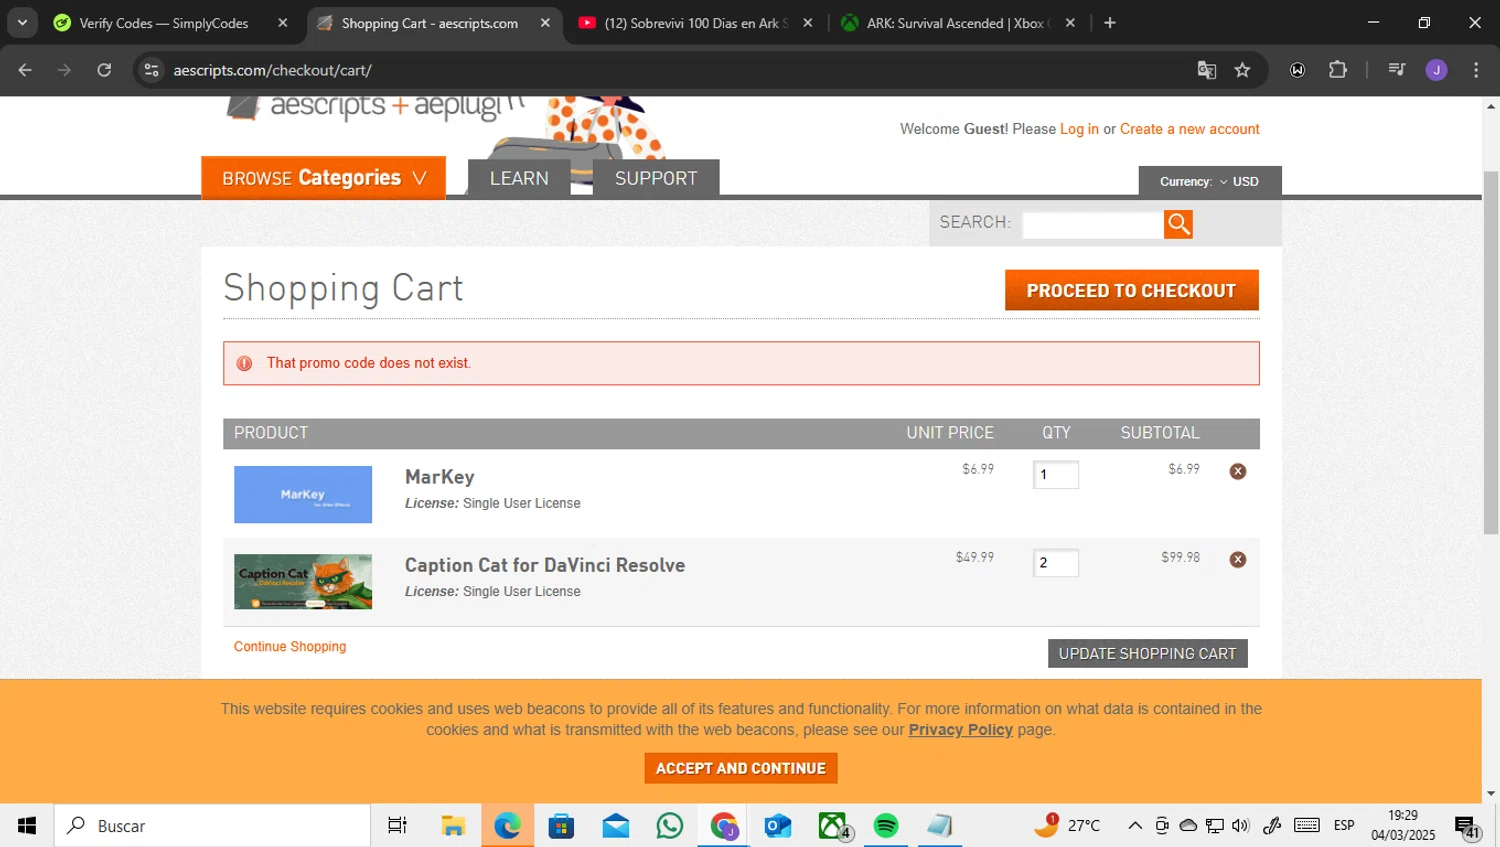This screenshot has width=1500, height=847.
Task: Close the YouTube Sobrevivi 100 Dias tab
Action: click(808, 23)
